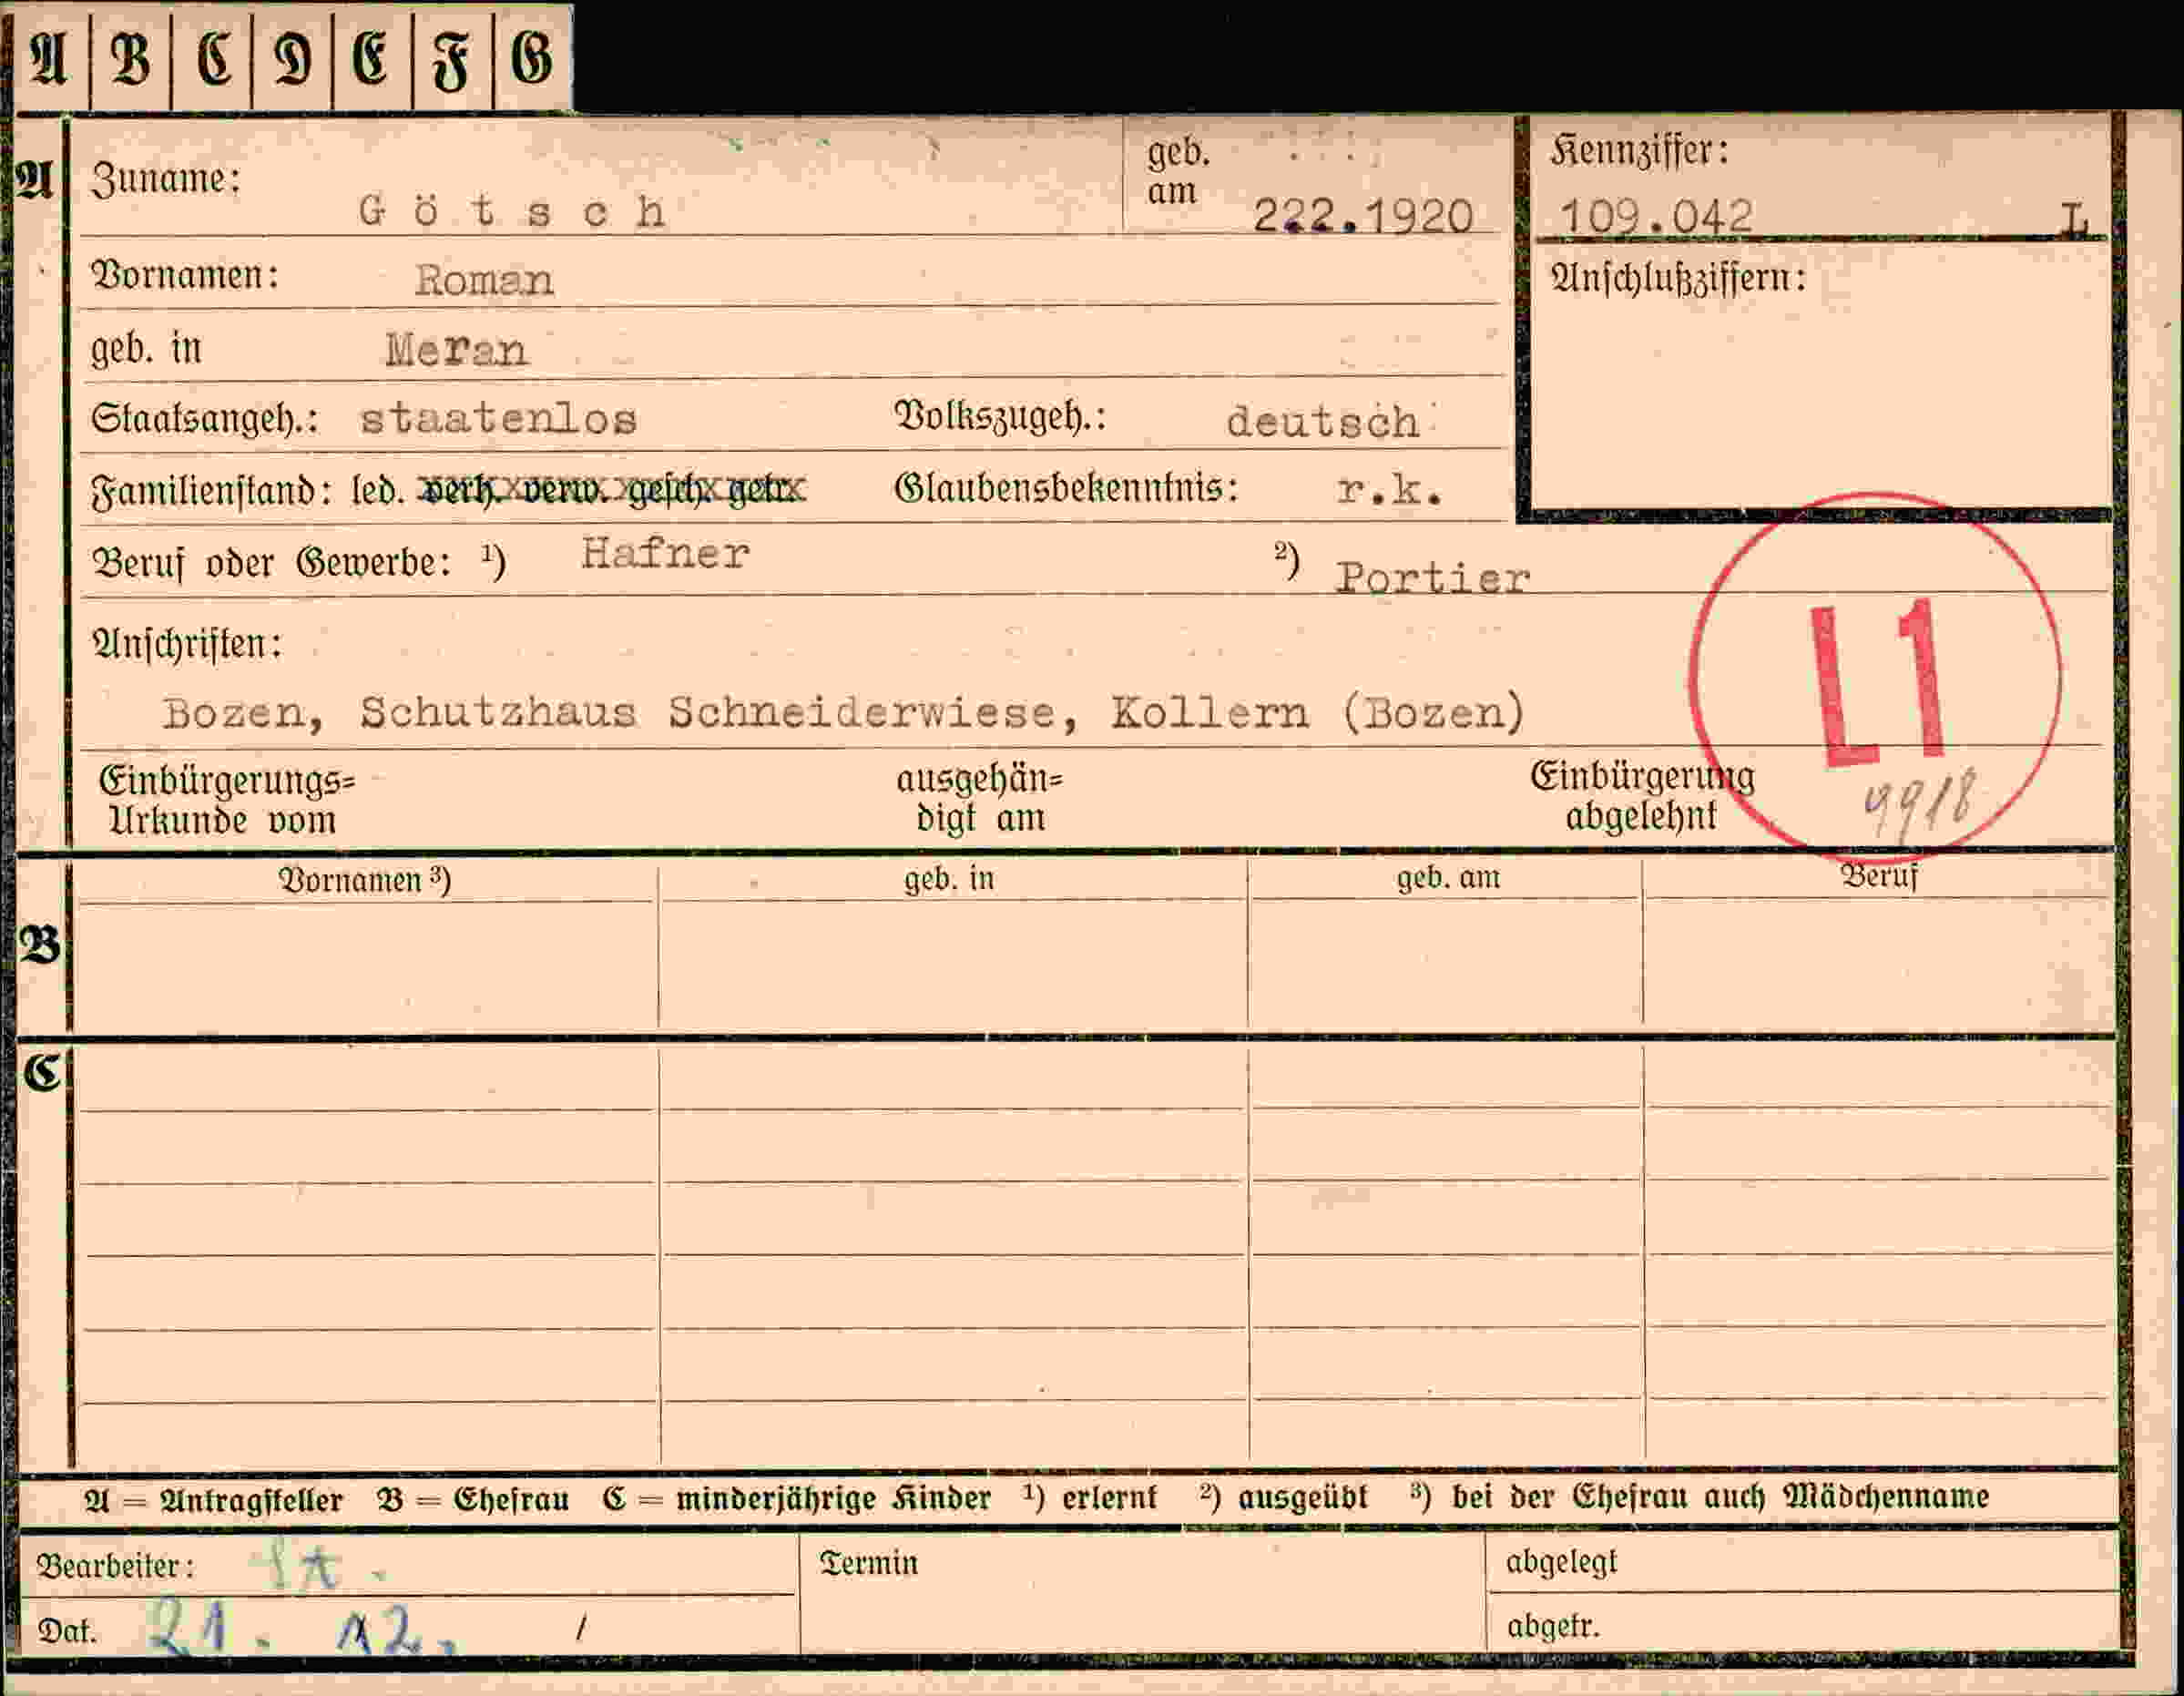Click "Kollern" in the address line
The image size is (2184, 1696).
[1210, 712]
